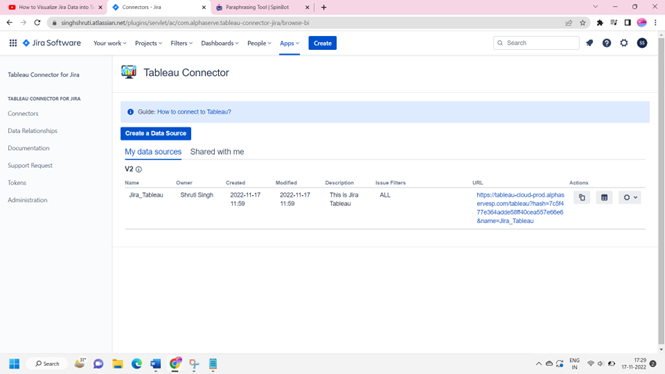Click Create a Data Source button

point(156,134)
